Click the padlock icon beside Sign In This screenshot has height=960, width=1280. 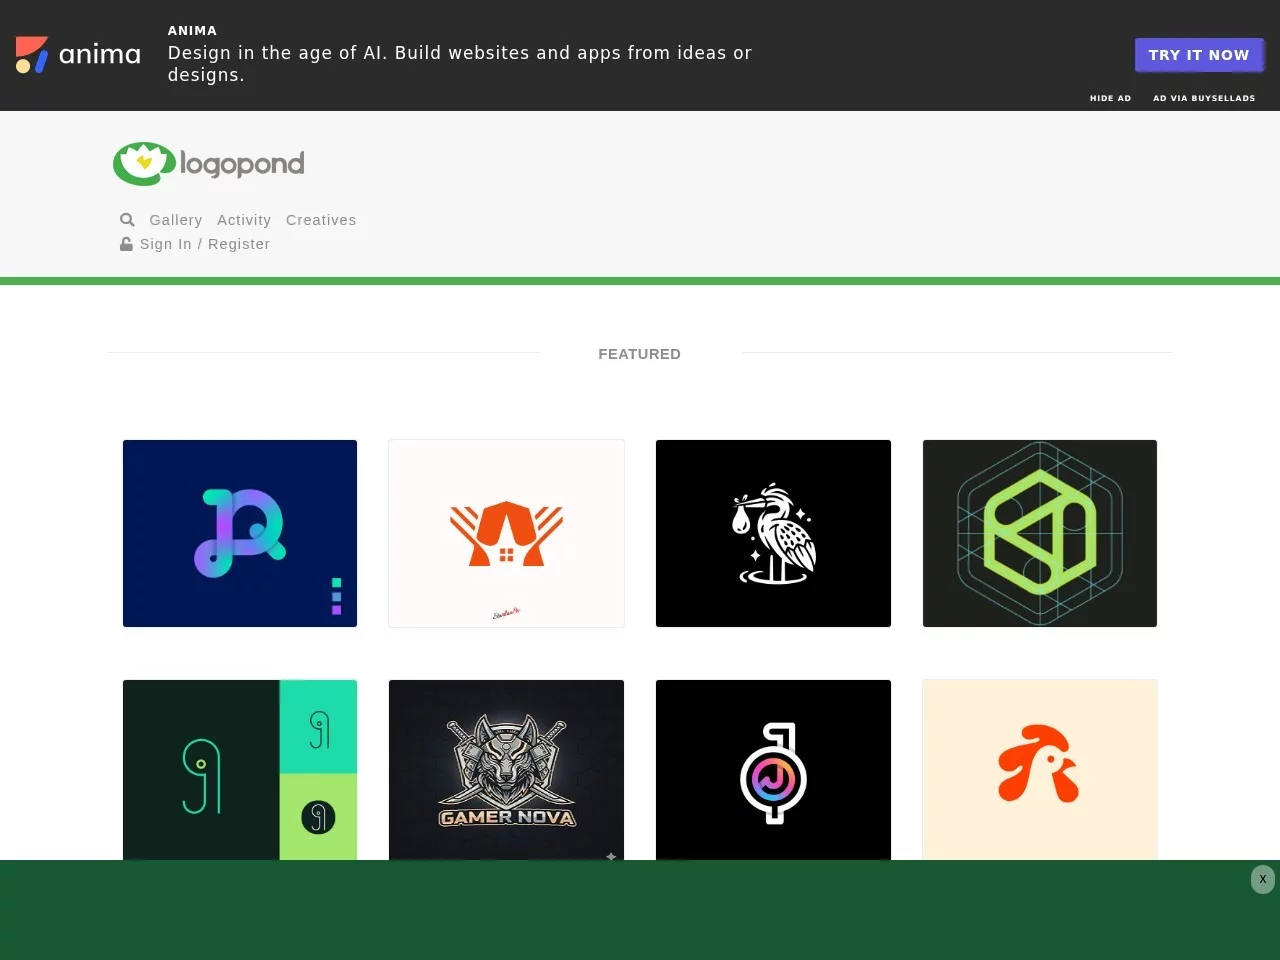point(126,243)
